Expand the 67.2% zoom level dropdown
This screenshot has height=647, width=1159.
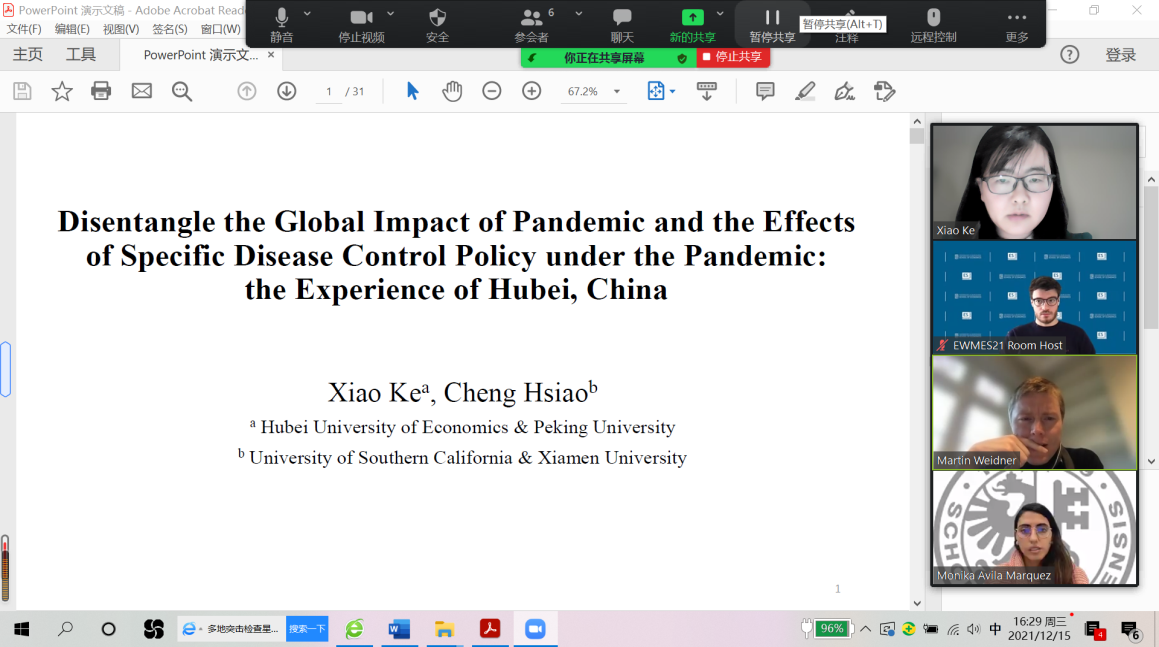point(617,92)
